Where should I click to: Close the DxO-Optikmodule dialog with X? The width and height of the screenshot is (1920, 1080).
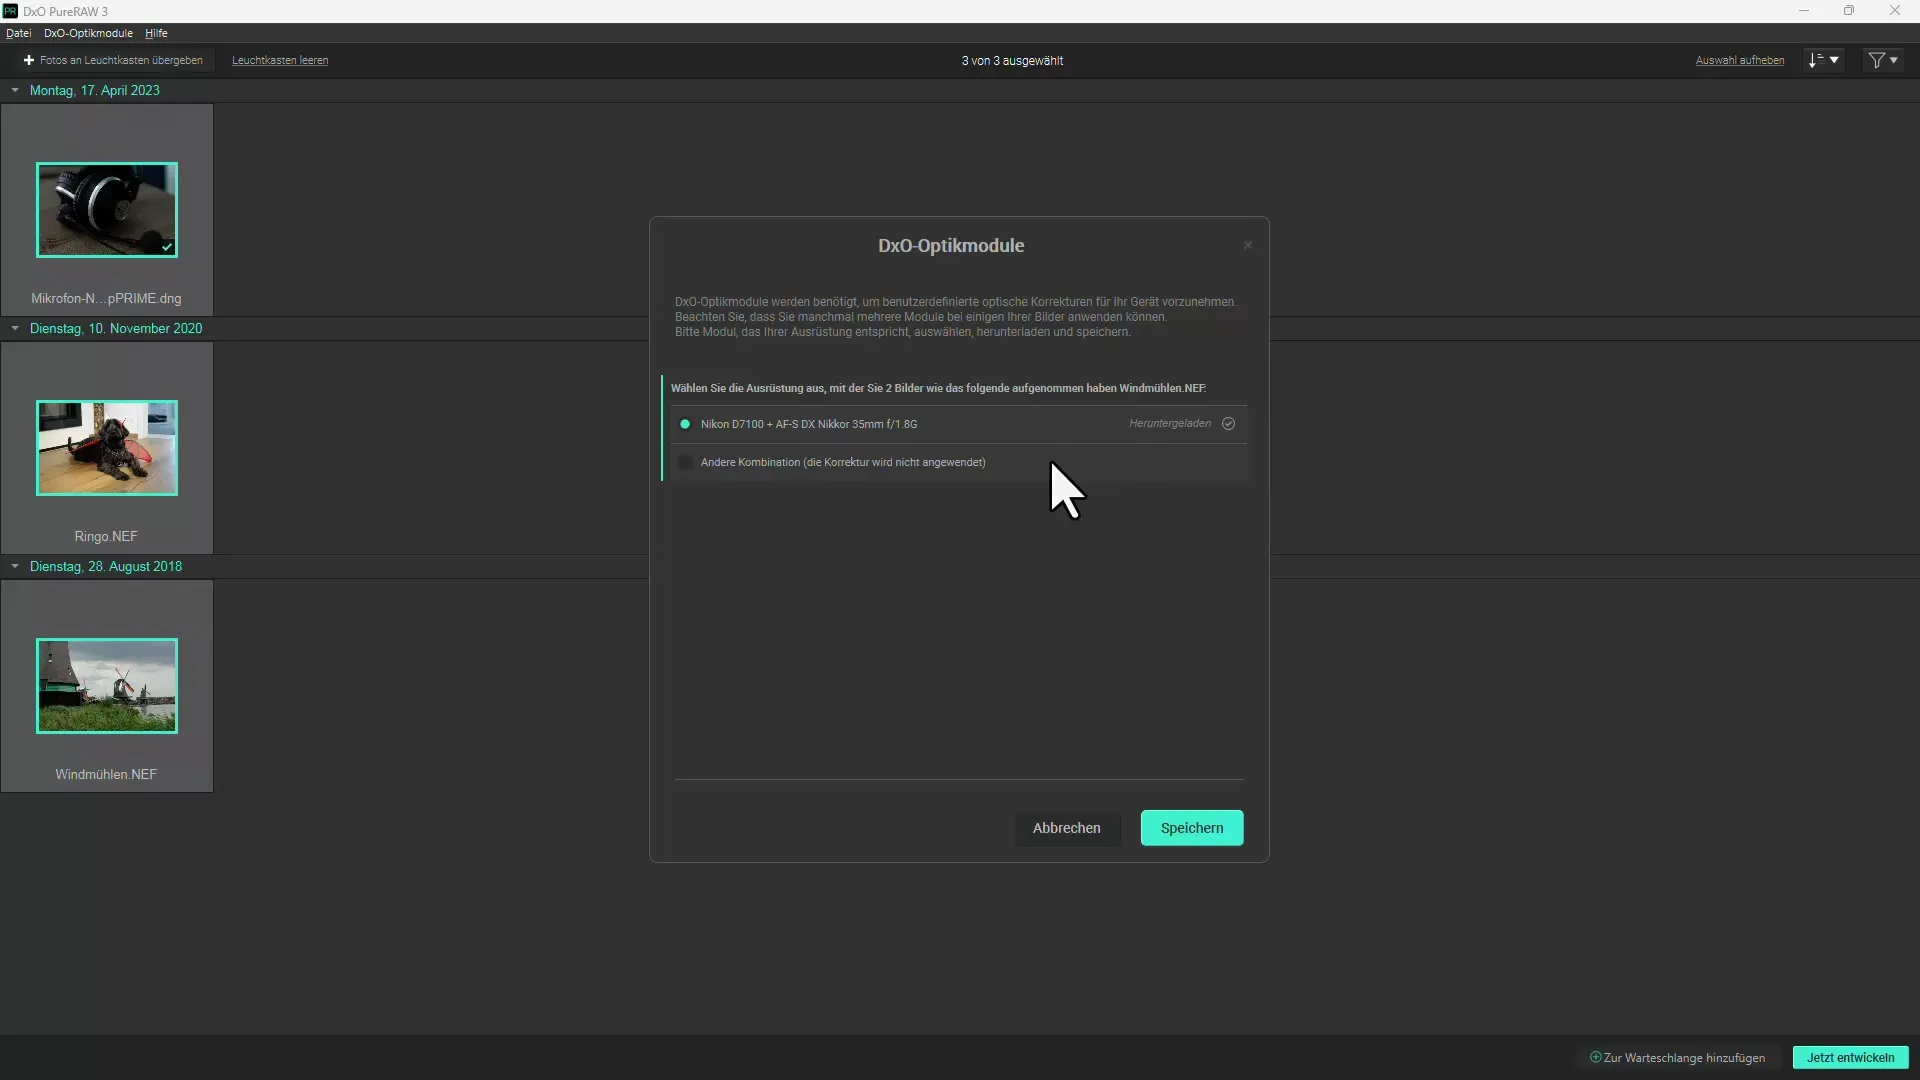click(1247, 245)
